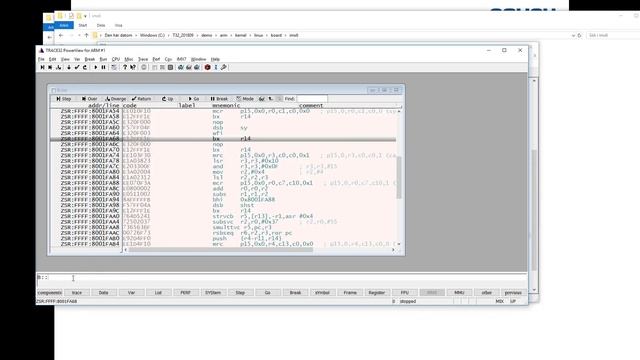Image resolution: width=640 pixels, height=360 pixels.
Task: Open the Trace menu
Action: tap(143, 59)
